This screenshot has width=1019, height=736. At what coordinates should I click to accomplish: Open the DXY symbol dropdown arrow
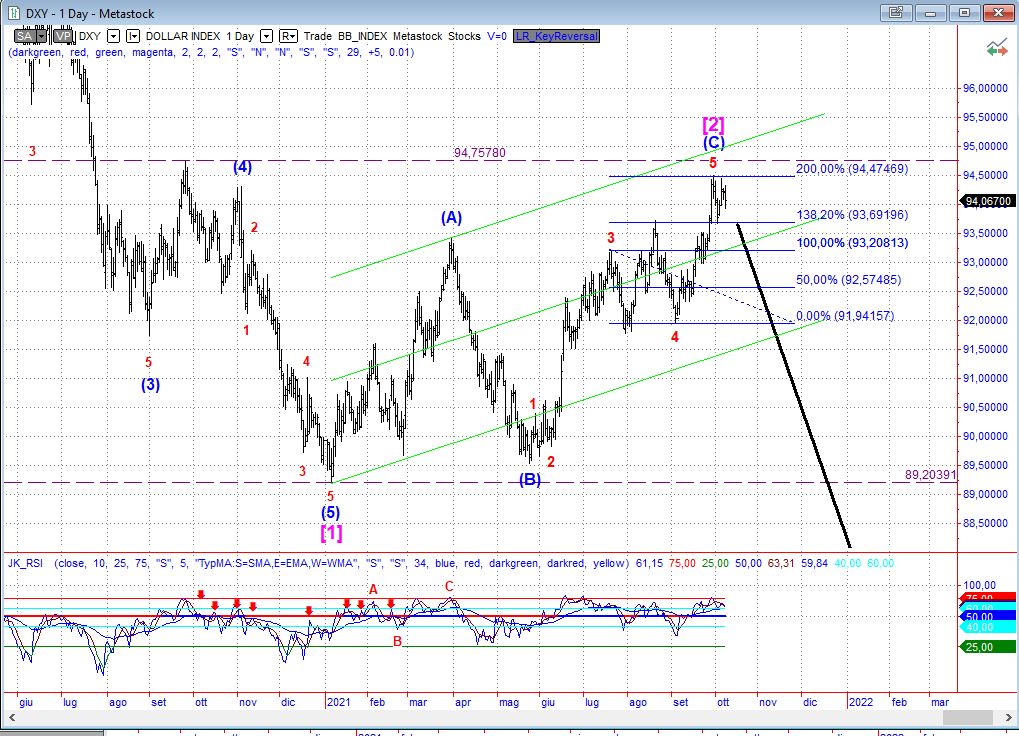coord(114,36)
